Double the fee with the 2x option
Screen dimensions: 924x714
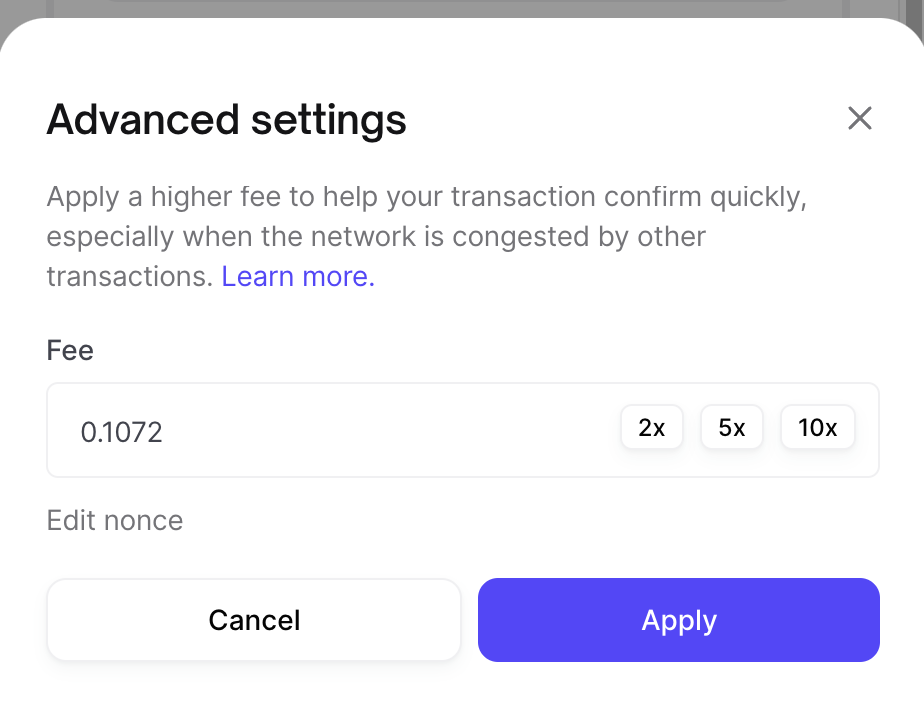coord(651,427)
